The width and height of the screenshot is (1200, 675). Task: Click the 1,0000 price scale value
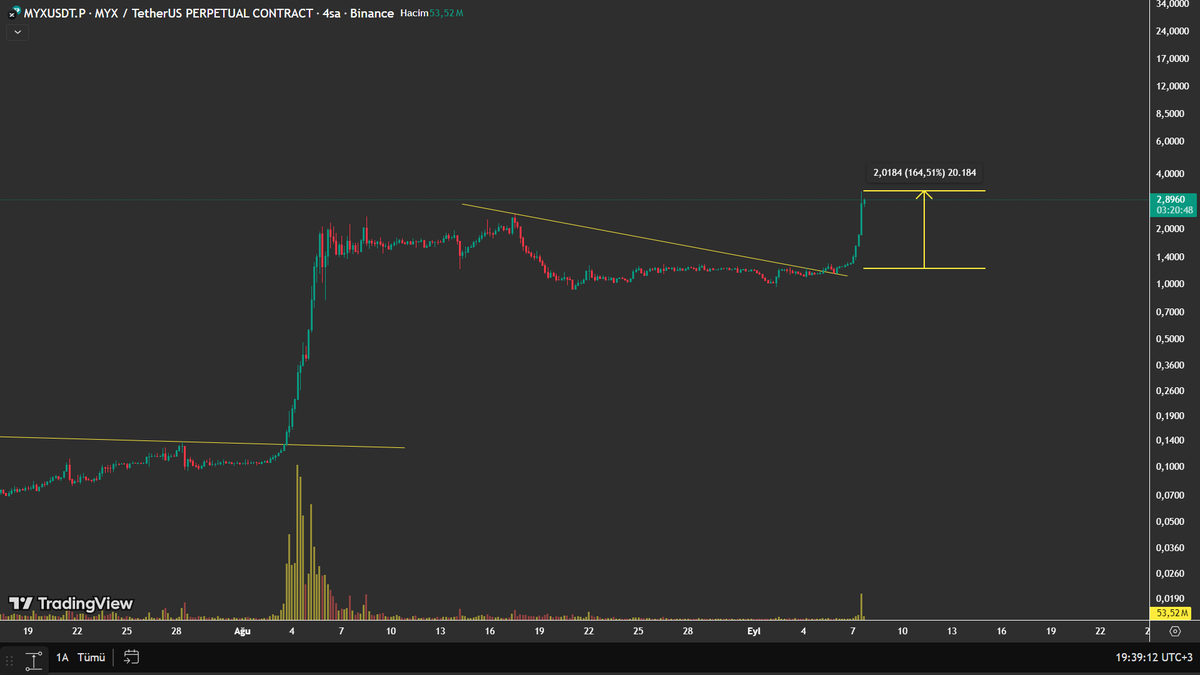point(1170,284)
